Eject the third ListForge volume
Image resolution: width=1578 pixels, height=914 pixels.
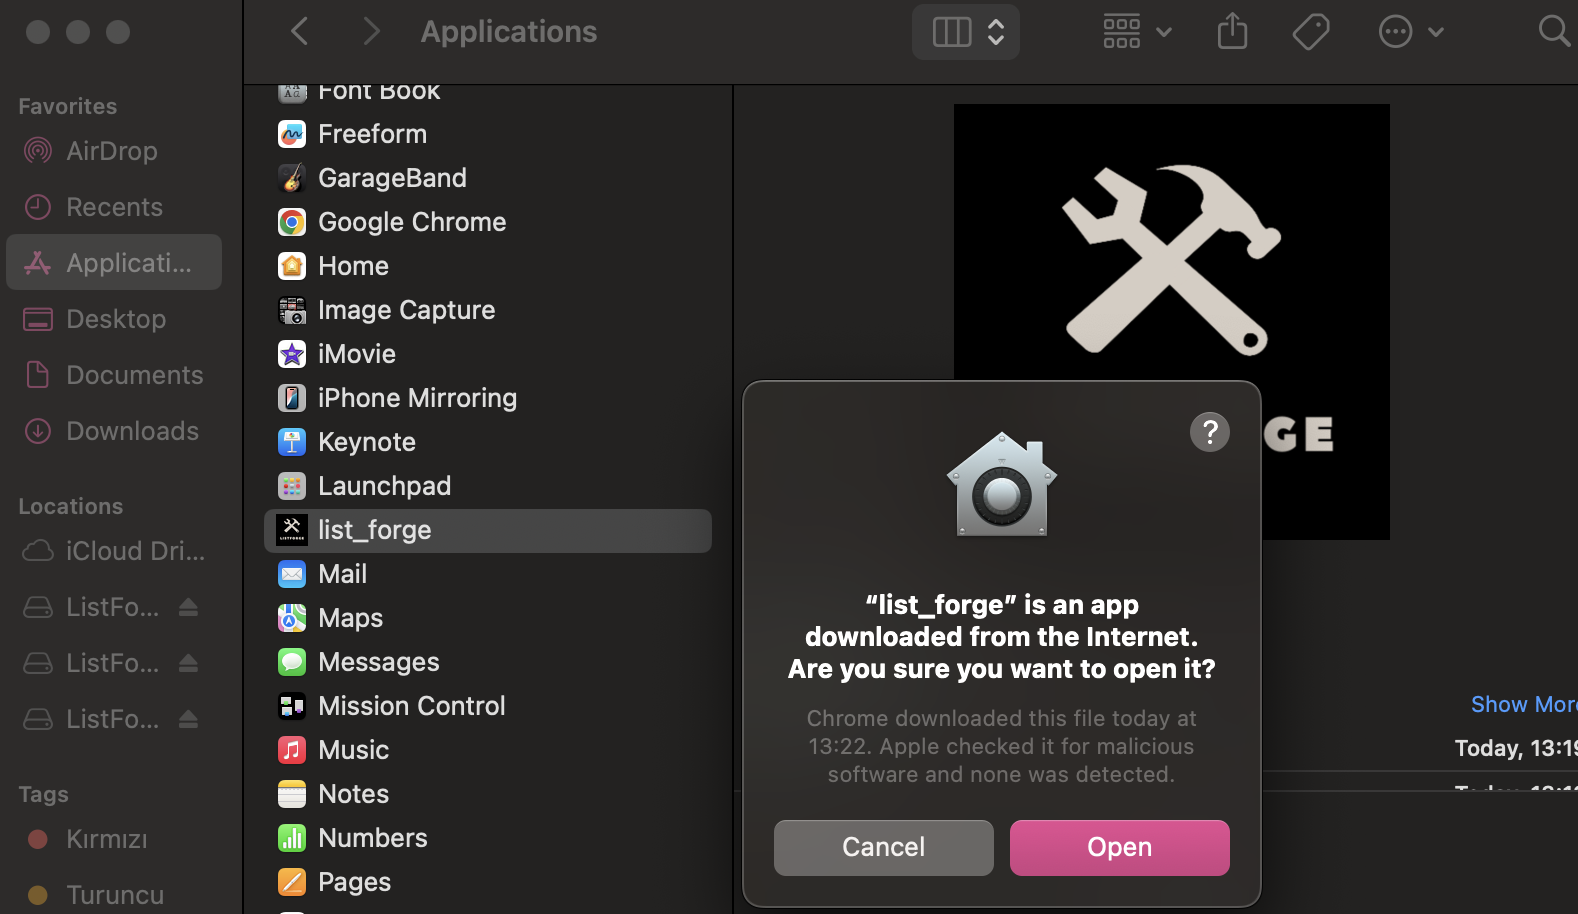click(x=188, y=719)
